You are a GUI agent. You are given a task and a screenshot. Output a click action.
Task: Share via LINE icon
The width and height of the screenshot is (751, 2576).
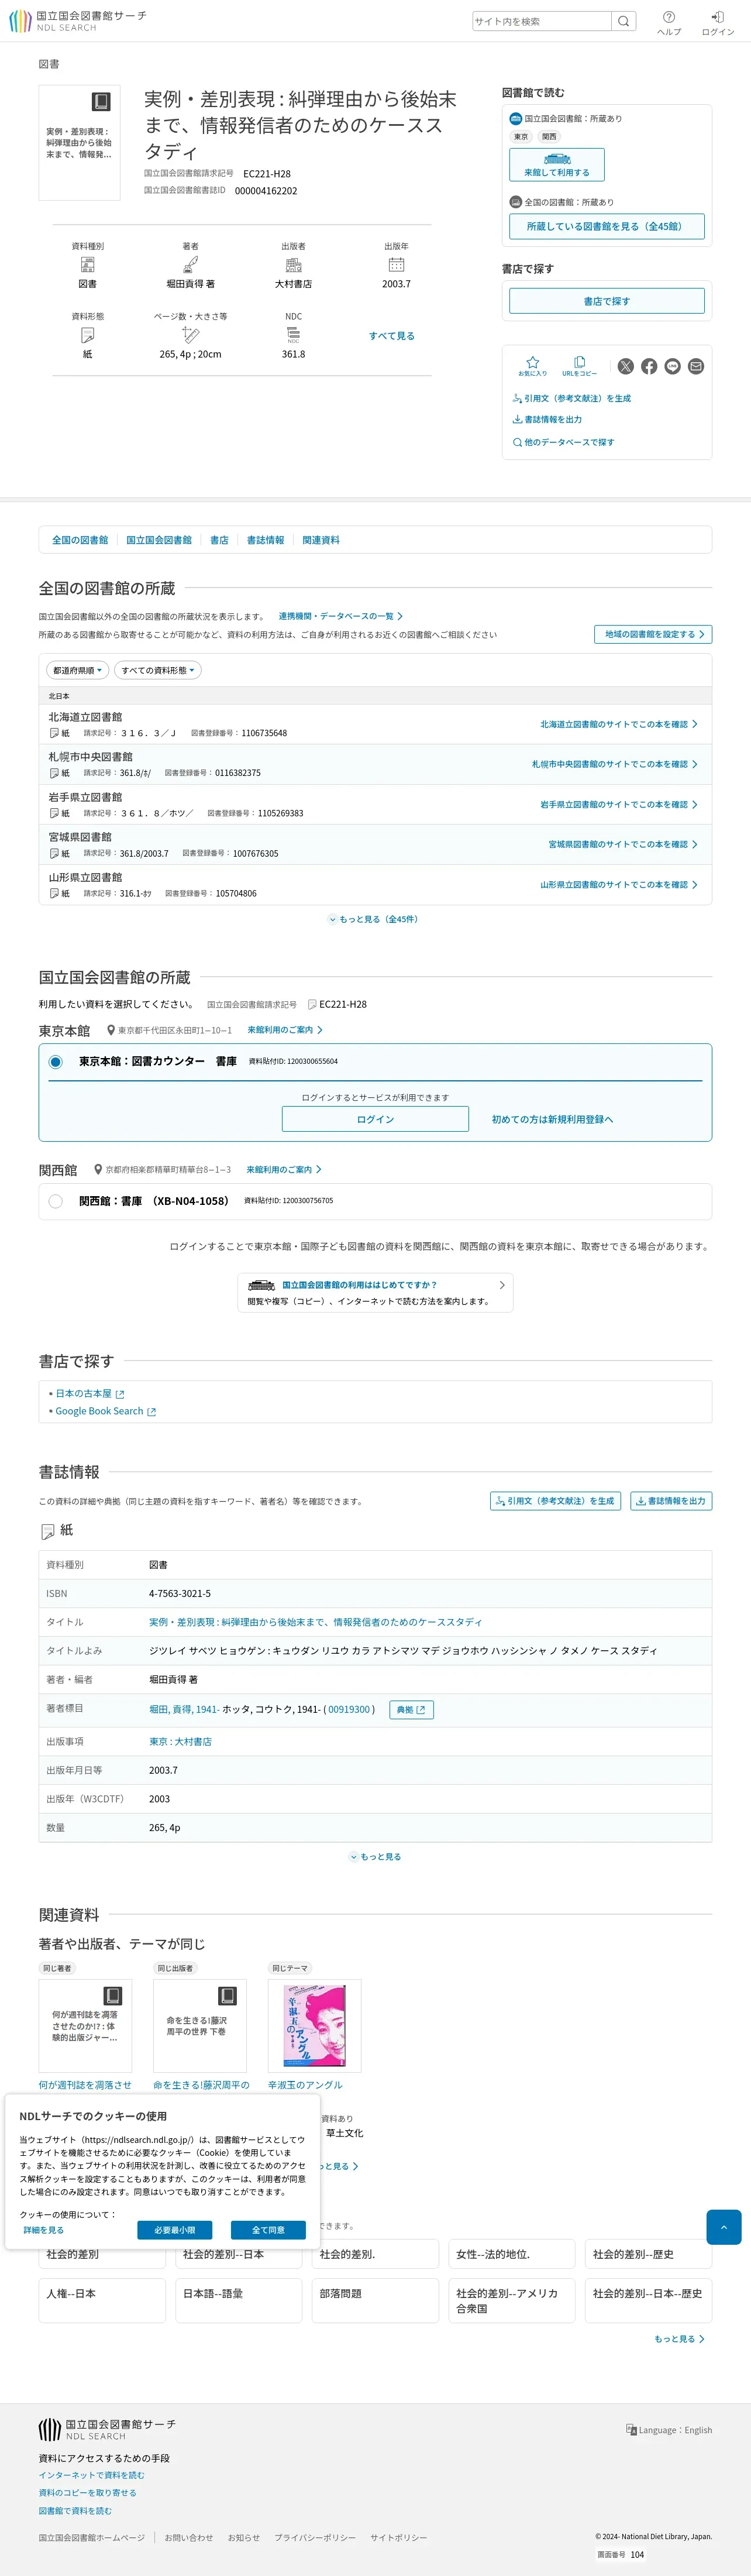click(x=672, y=366)
